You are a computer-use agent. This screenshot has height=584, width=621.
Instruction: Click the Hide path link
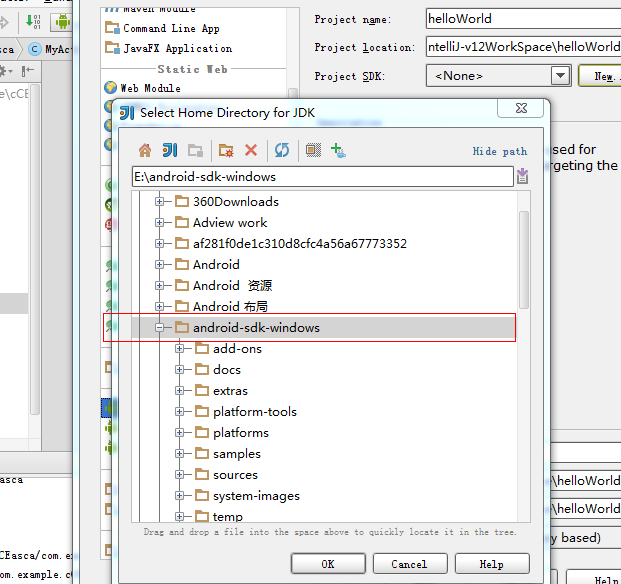(499, 152)
